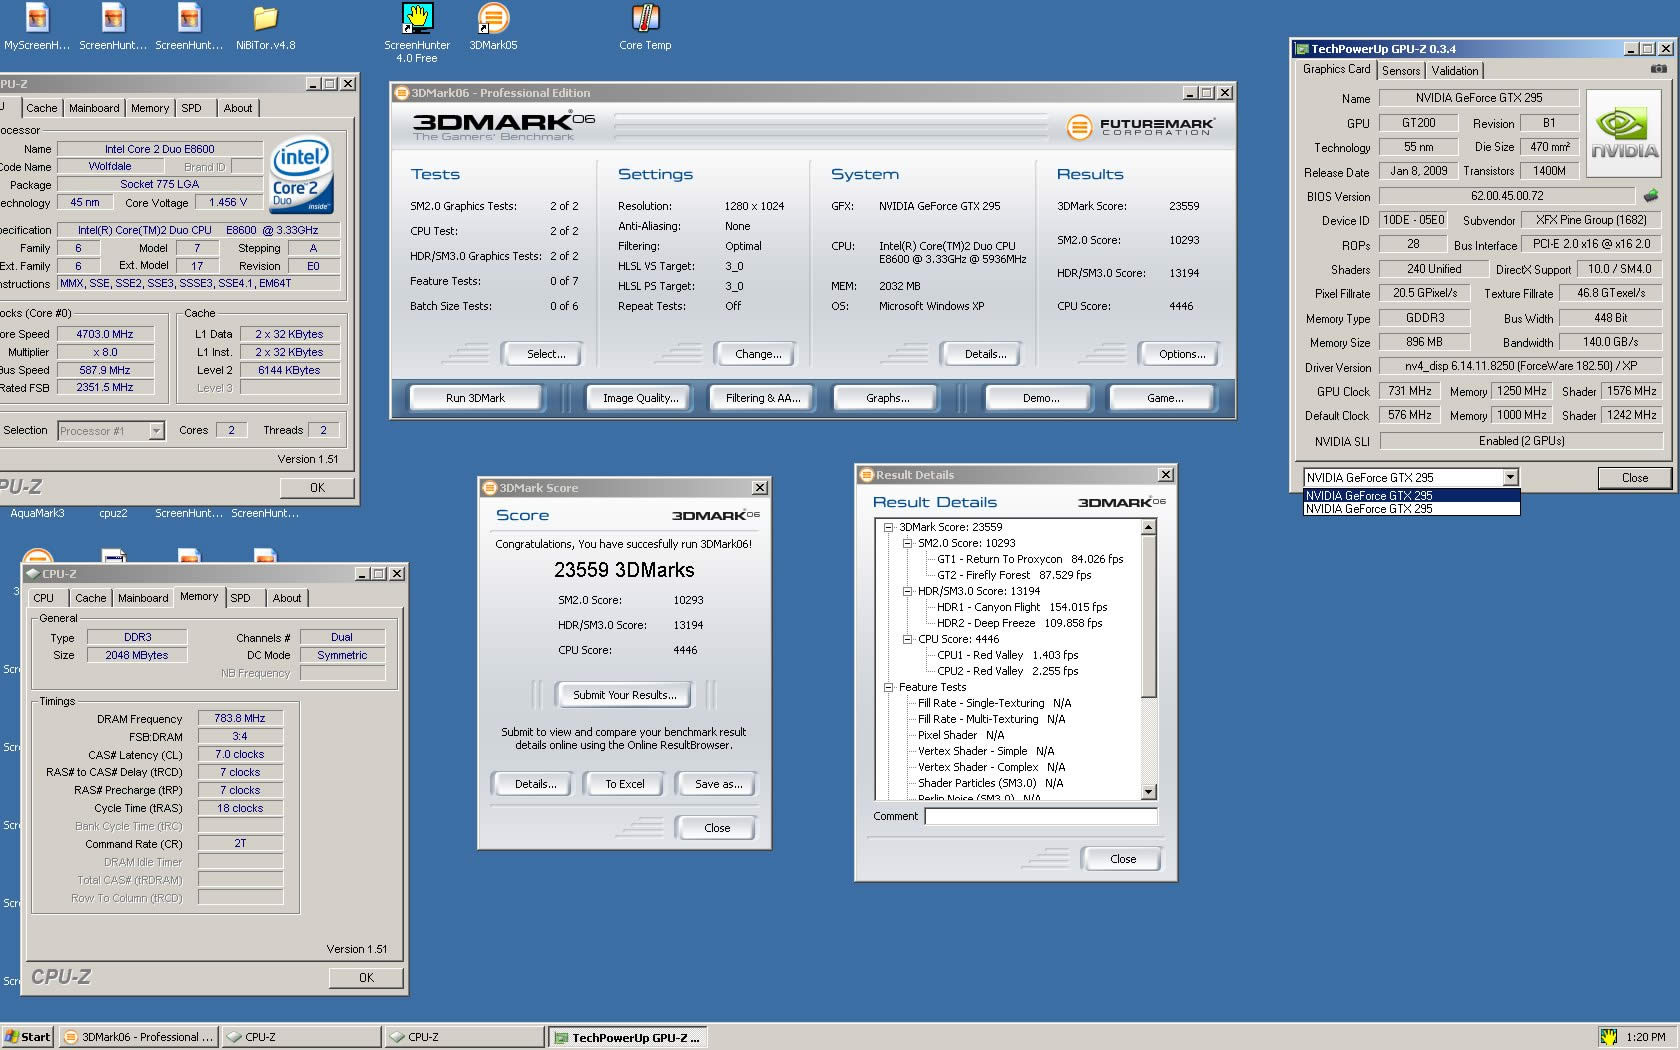Collapse the Feature Tests tree node
Viewport: 1680px width, 1050px height.
tap(888, 687)
